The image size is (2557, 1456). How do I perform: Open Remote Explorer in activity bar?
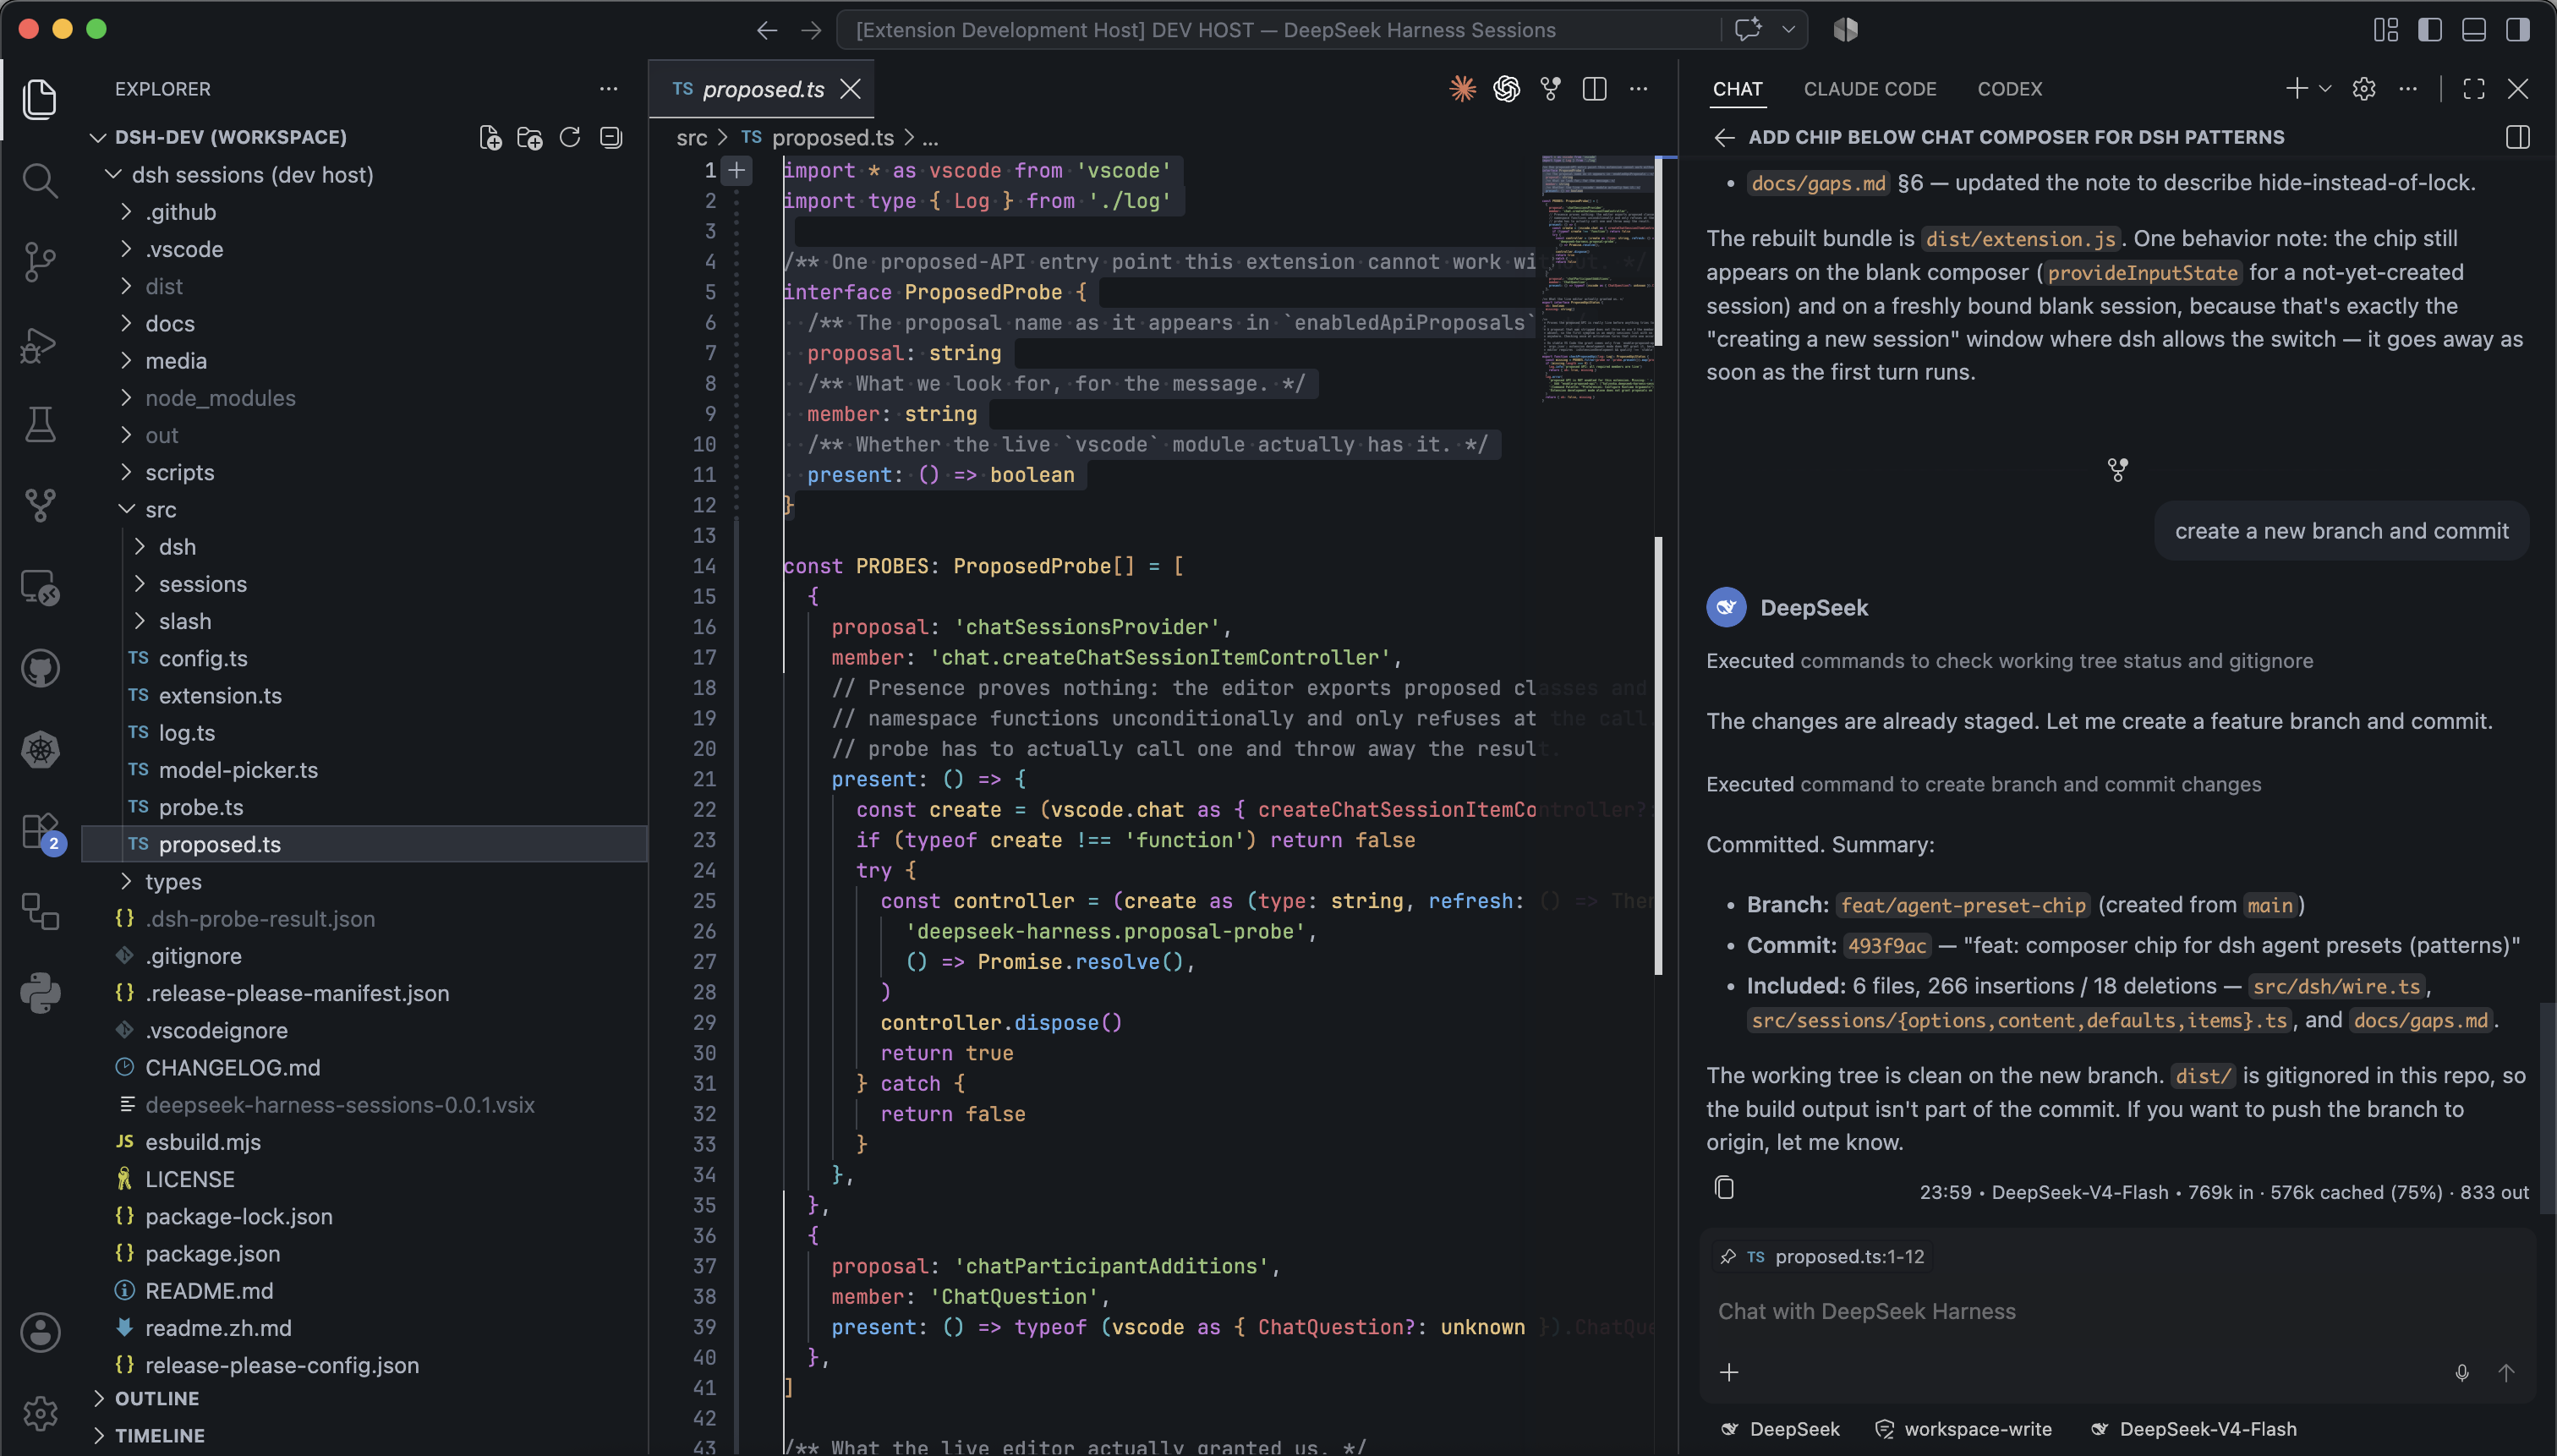[x=40, y=587]
